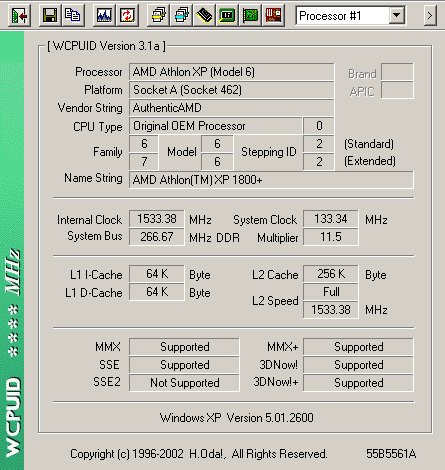Click the empty APIC field
This screenshot has width=445, height=470.
[397, 90]
